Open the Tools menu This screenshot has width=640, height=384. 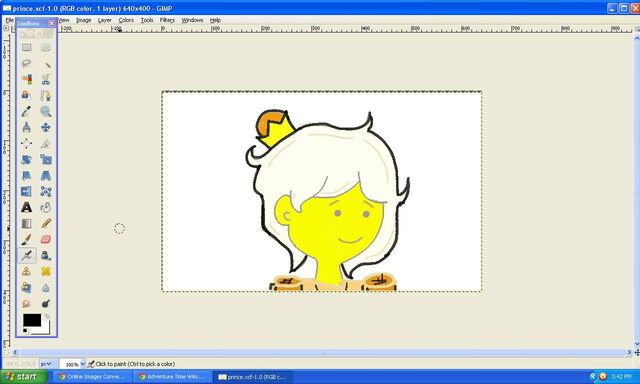(x=147, y=20)
